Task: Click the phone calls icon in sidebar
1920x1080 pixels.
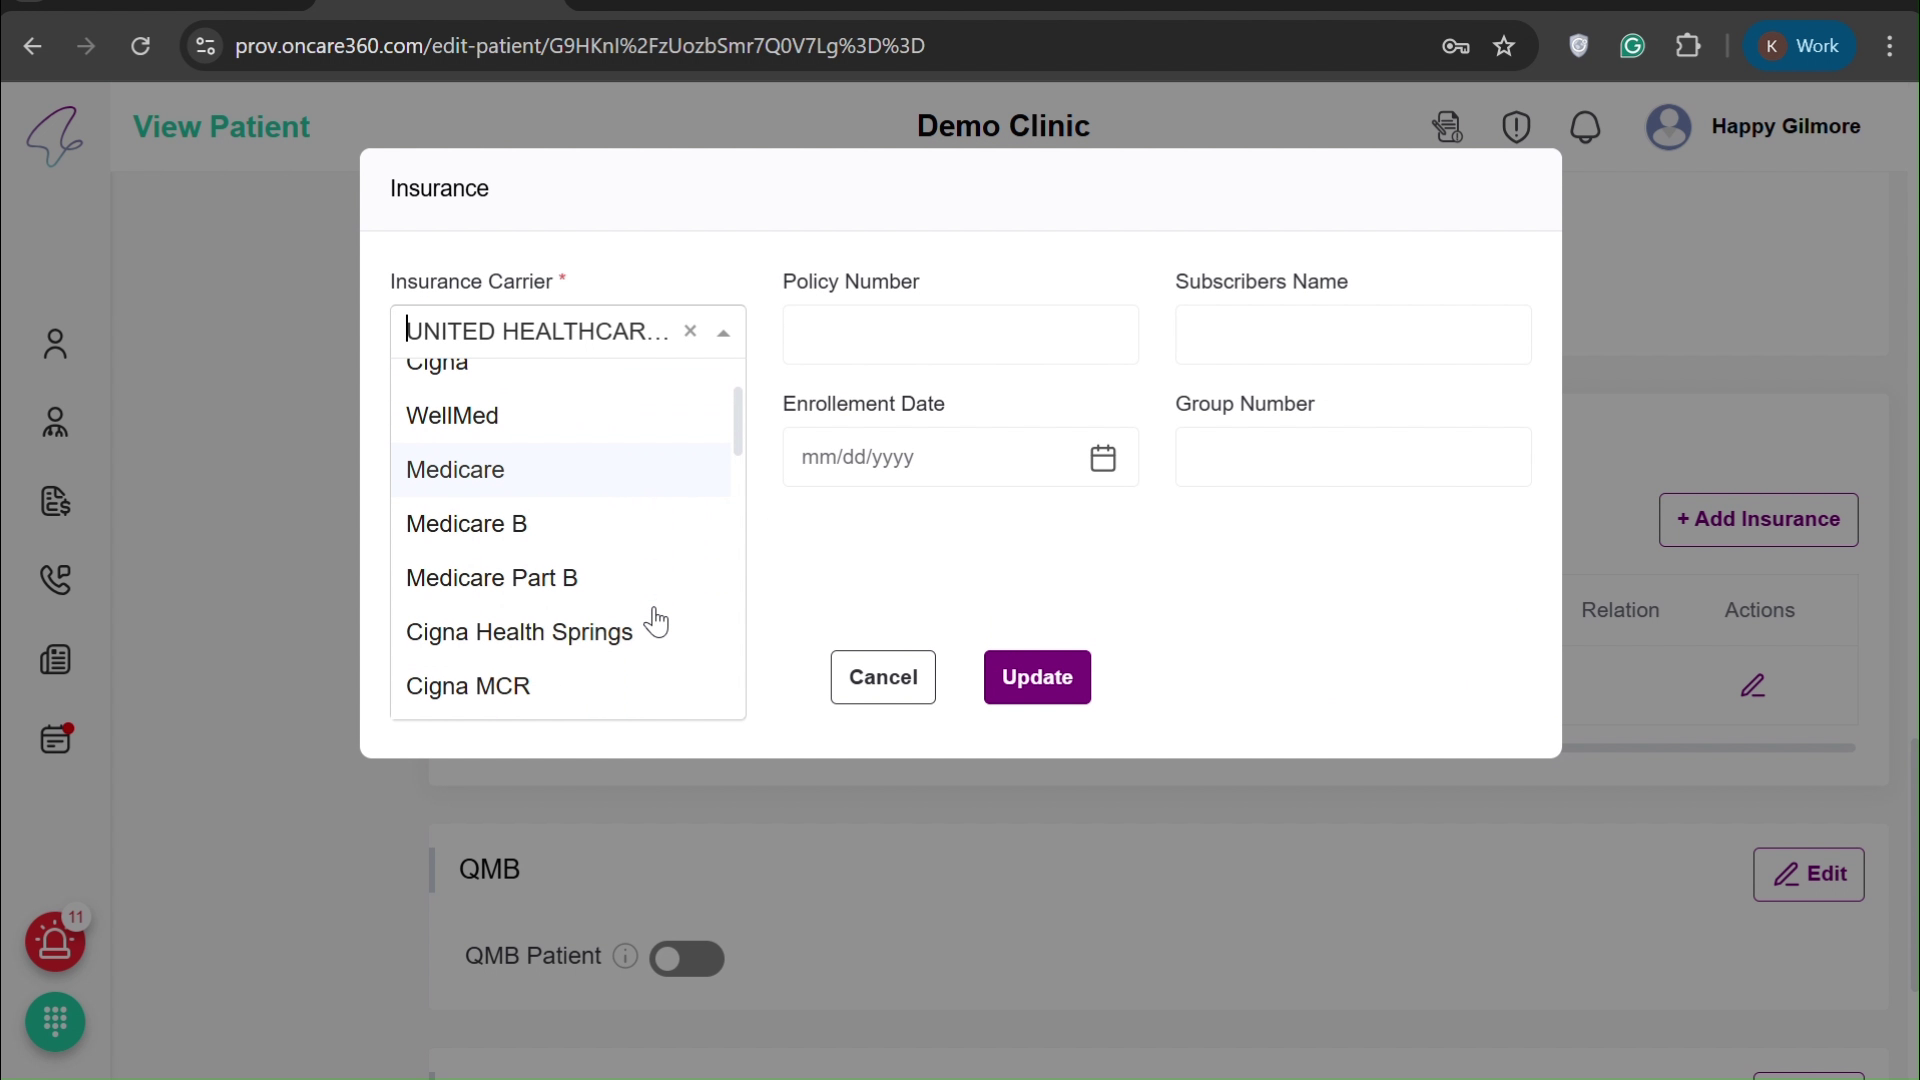Action: point(55,580)
